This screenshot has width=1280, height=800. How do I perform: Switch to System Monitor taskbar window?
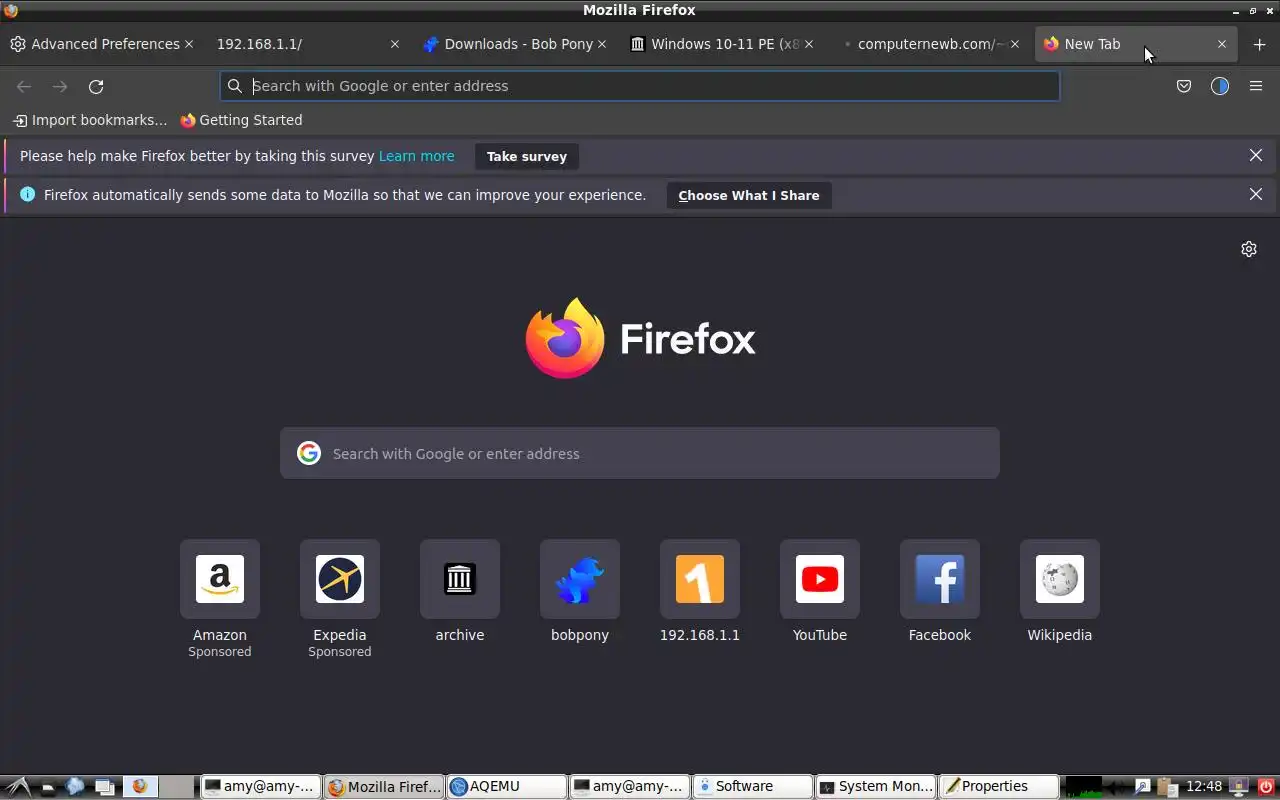(x=876, y=787)
